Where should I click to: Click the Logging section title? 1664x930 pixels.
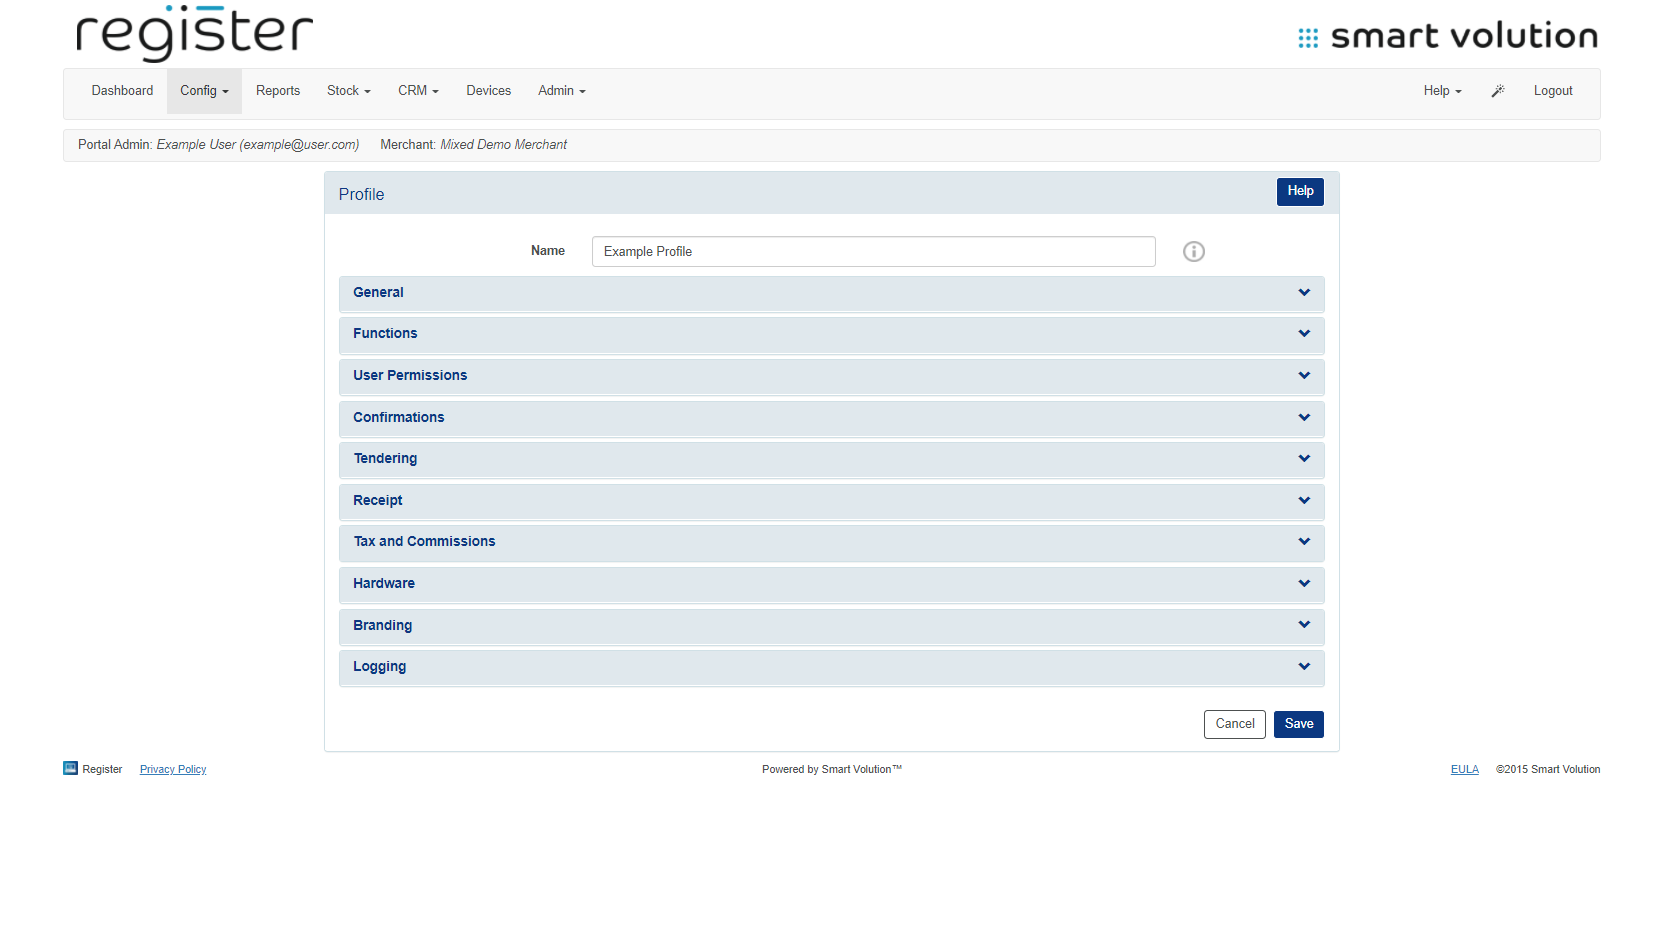pos(379,667)
